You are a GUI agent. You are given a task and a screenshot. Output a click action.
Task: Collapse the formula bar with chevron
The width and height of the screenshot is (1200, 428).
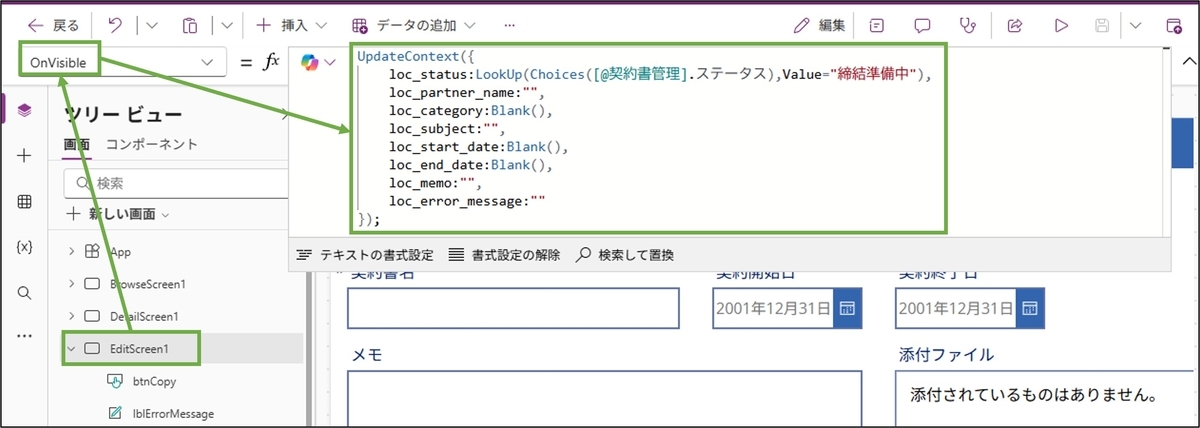[1188, 62]
